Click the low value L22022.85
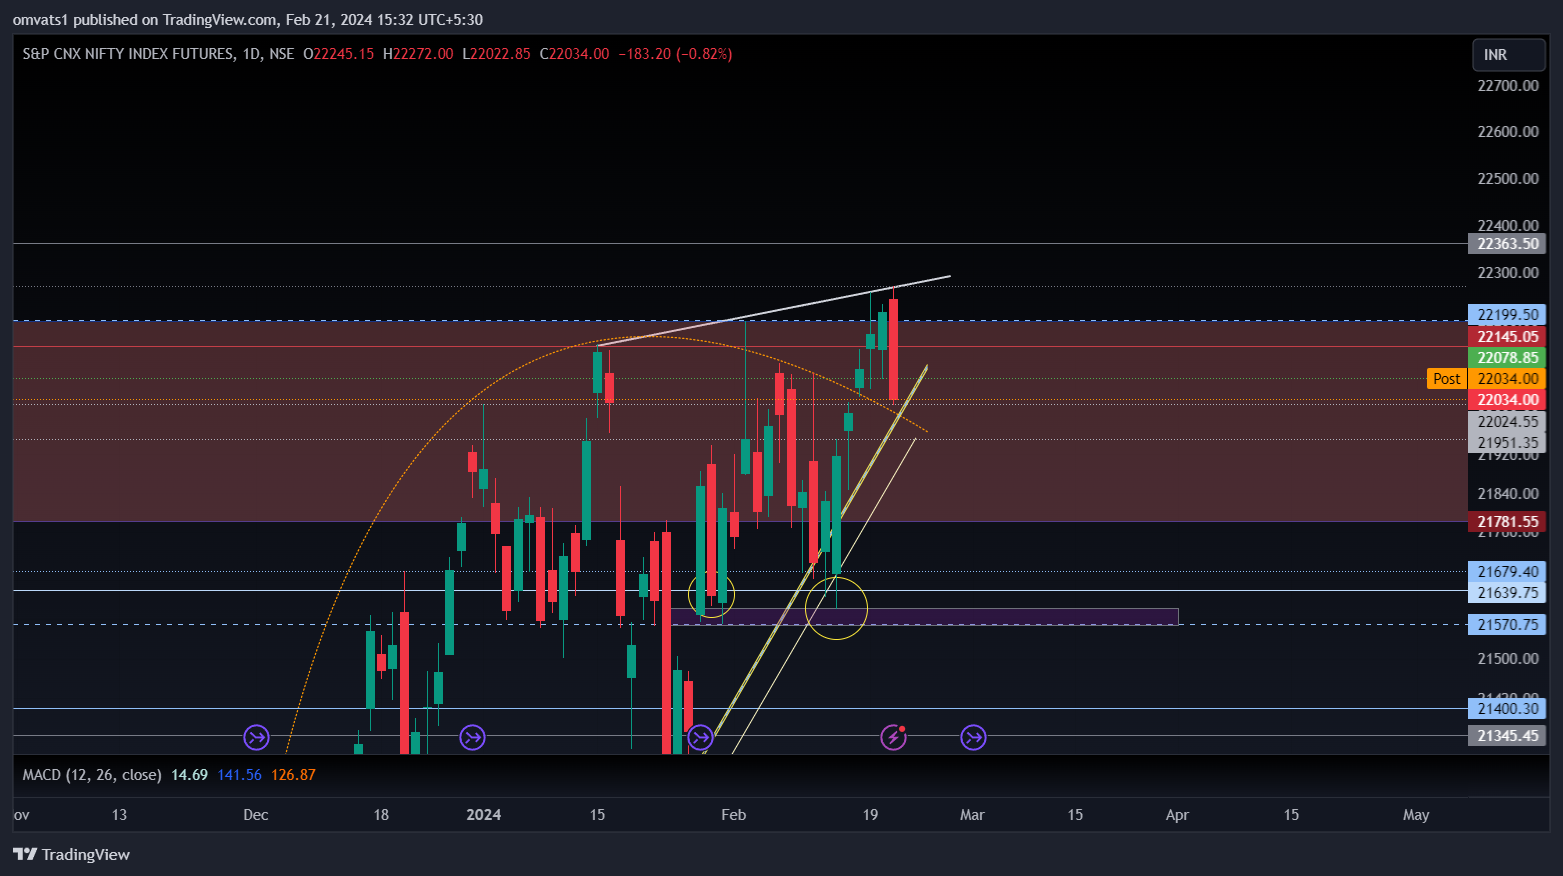 pos(496,54)
